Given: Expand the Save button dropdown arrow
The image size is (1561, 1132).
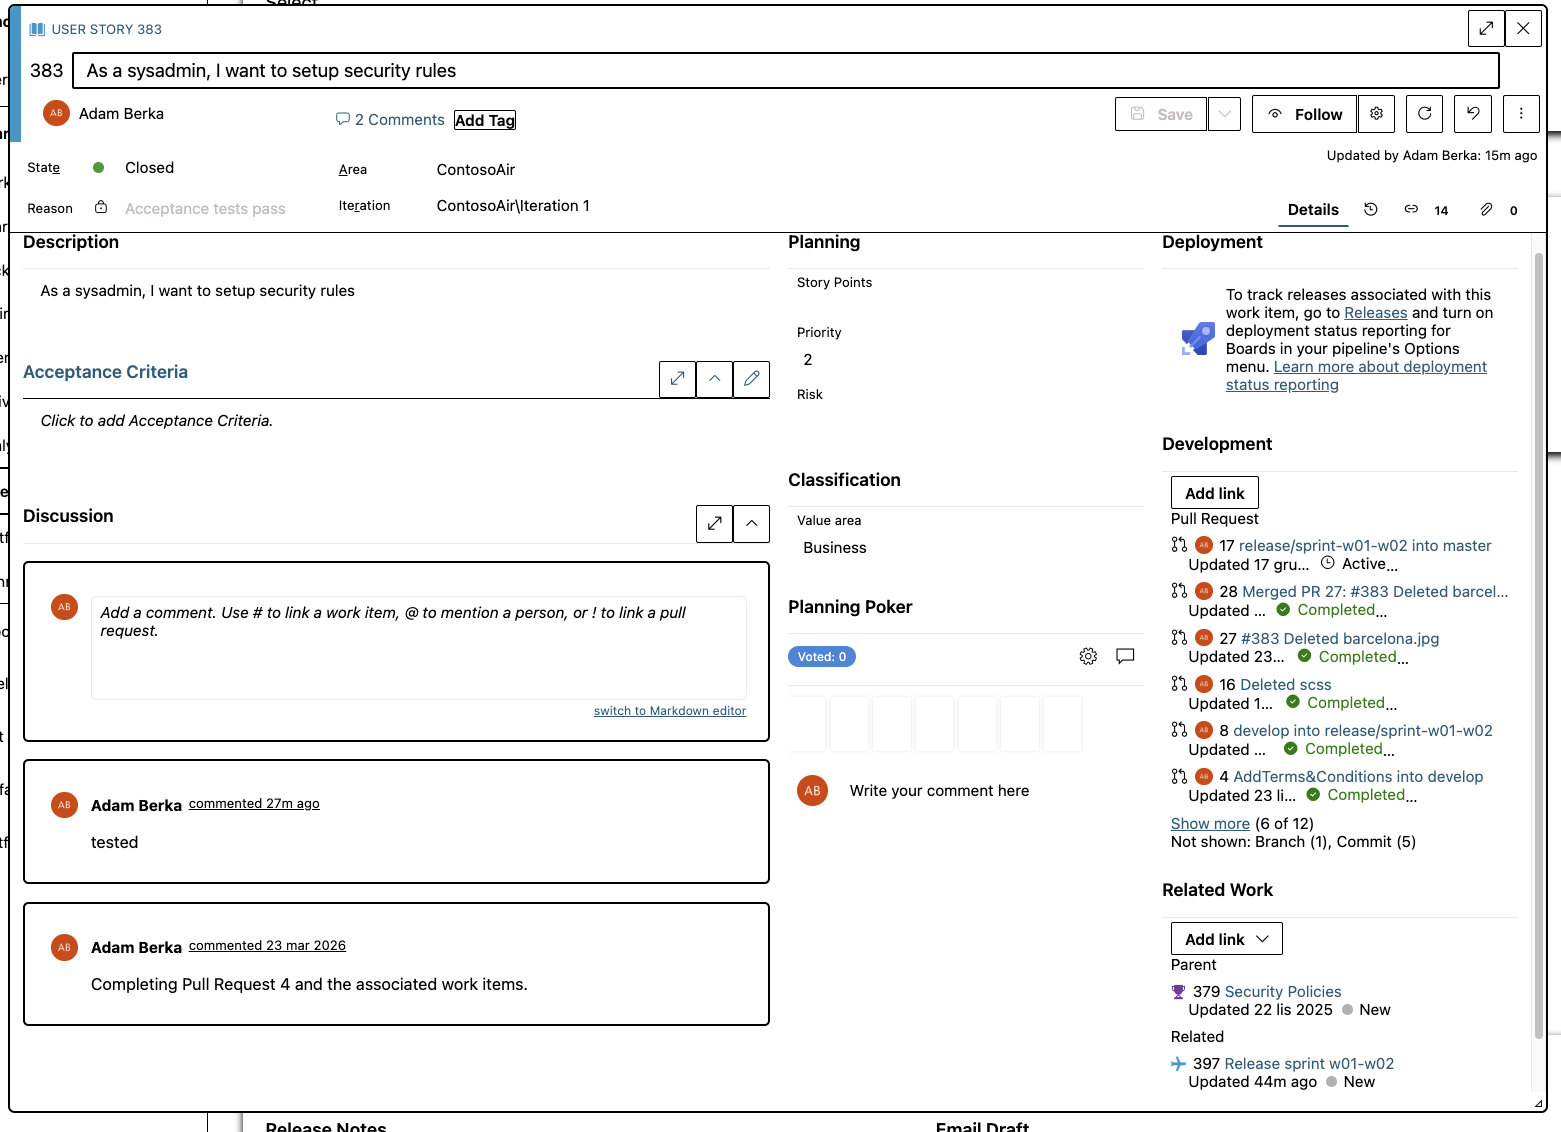Looking at the screenshot, I should point(1224,114).
